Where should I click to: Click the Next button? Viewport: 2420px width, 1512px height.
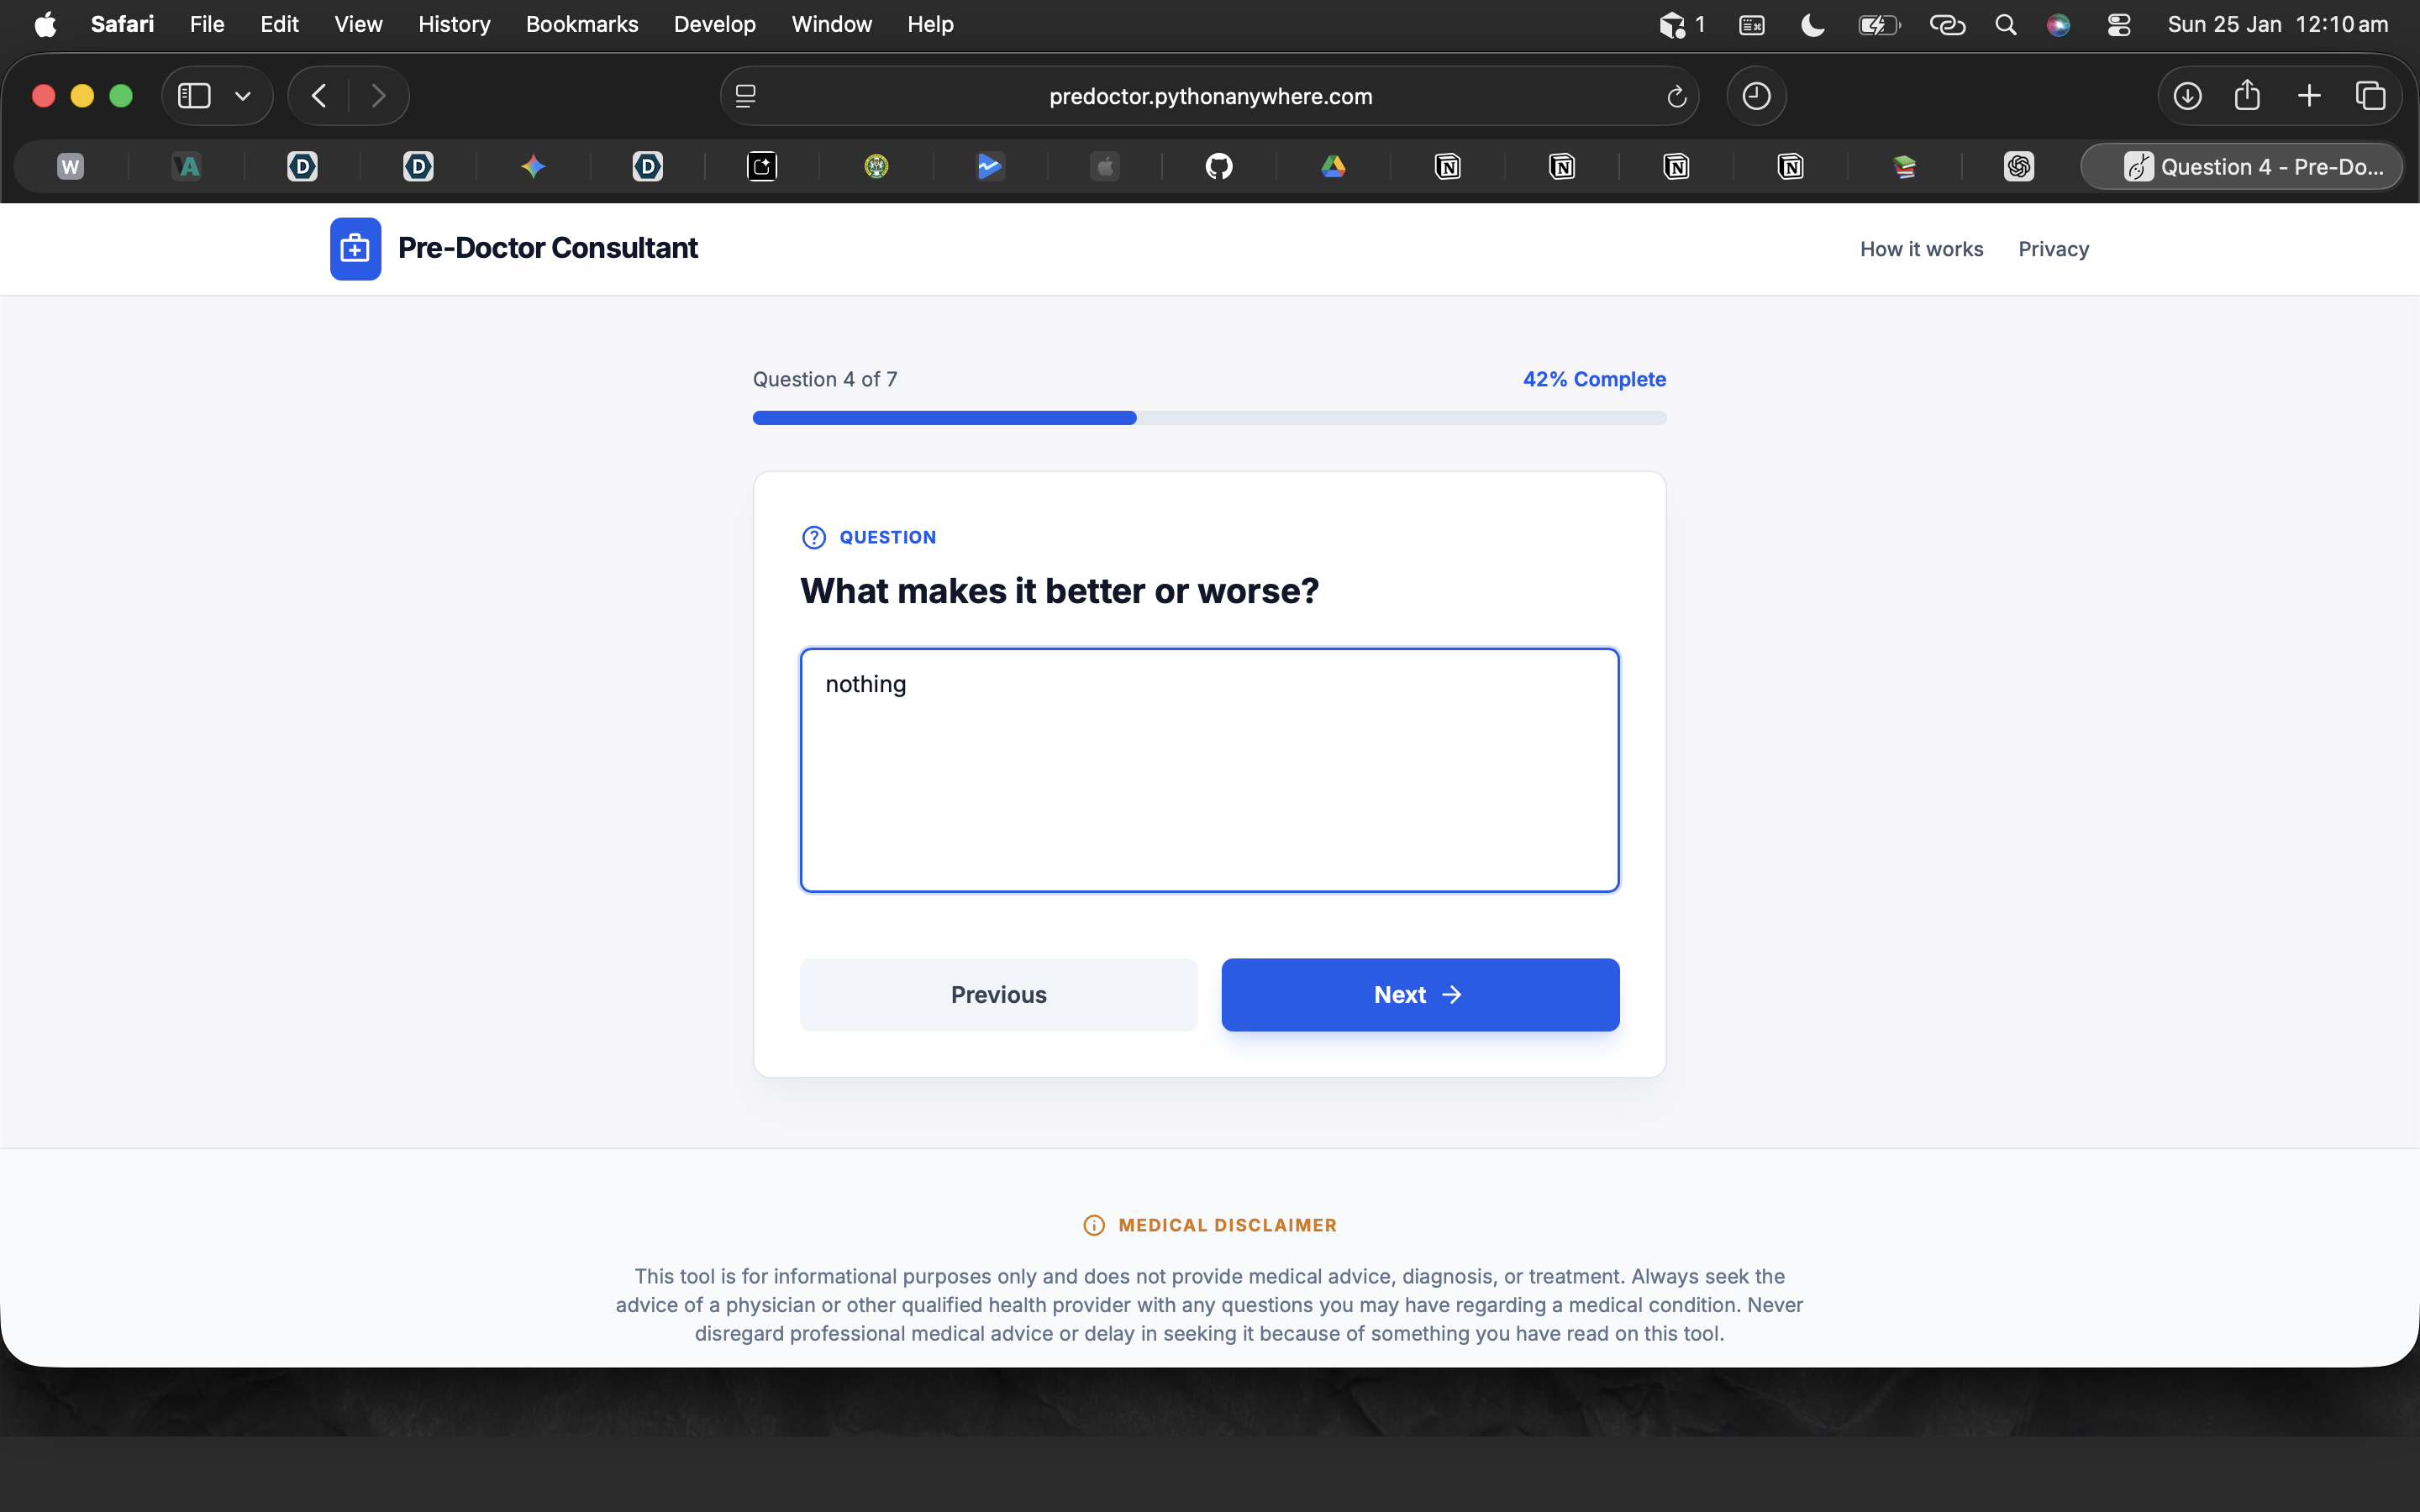pyautogui.click(x=1419, y=994)
